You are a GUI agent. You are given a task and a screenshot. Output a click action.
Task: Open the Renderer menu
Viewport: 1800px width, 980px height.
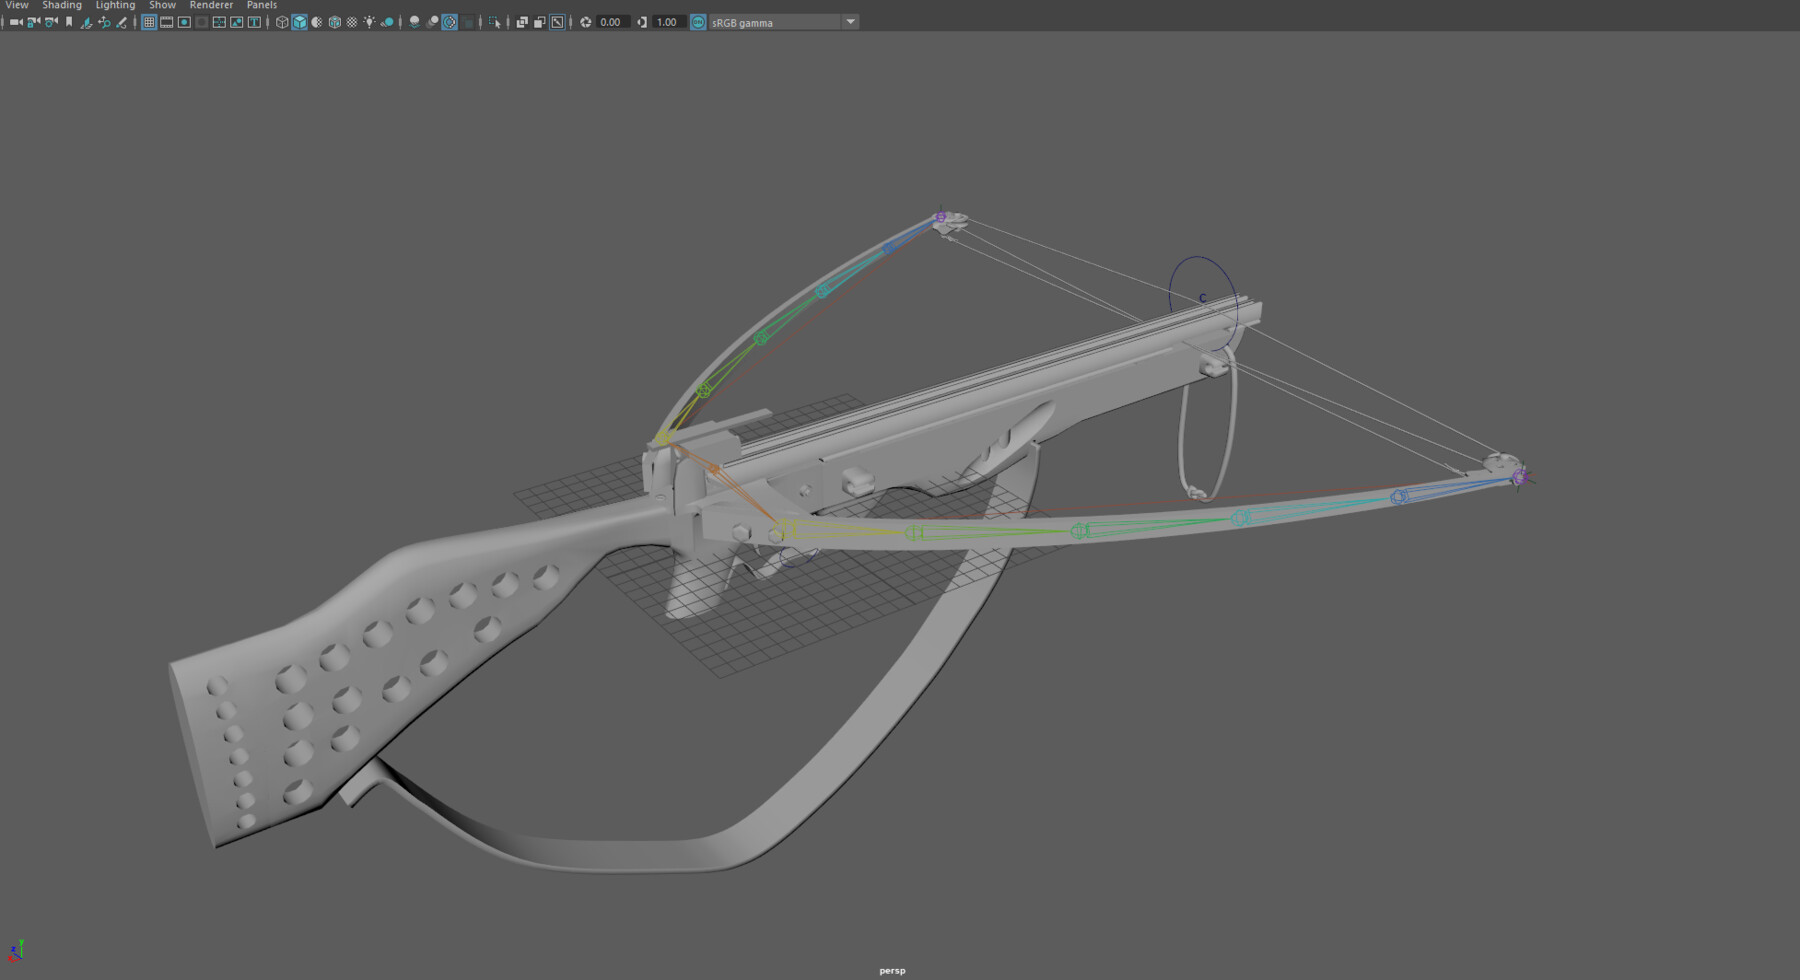click(x=211, y=5)
